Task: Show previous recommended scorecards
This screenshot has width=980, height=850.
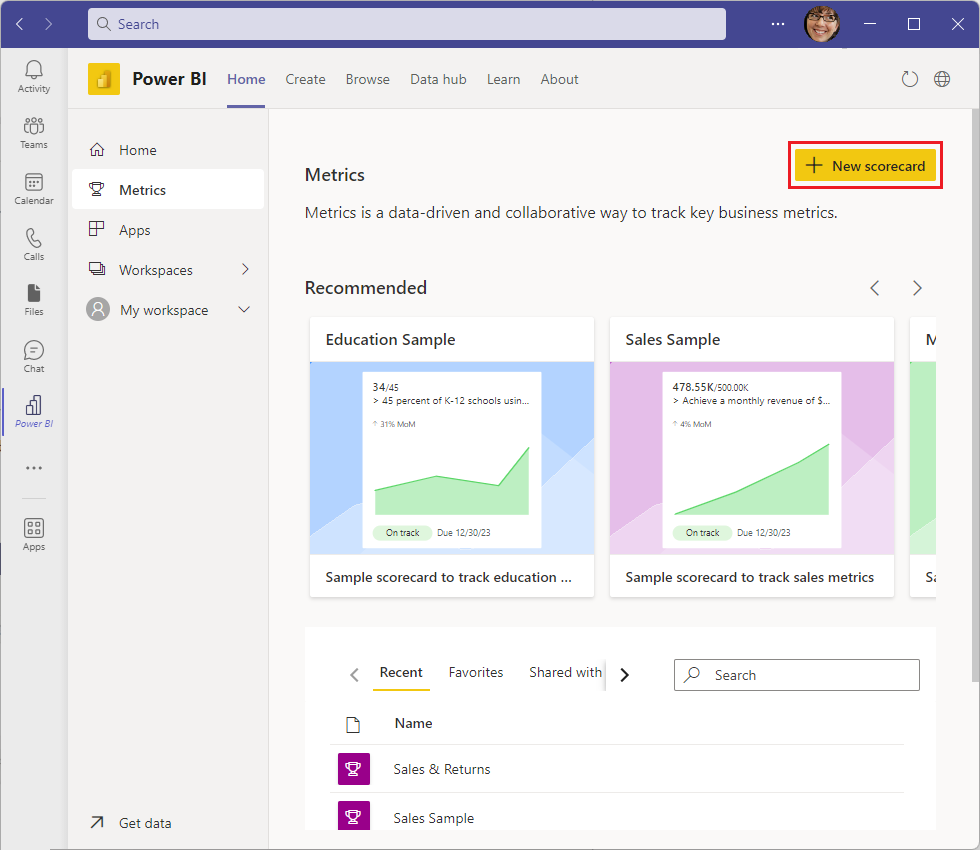Action: pos(875,288)
